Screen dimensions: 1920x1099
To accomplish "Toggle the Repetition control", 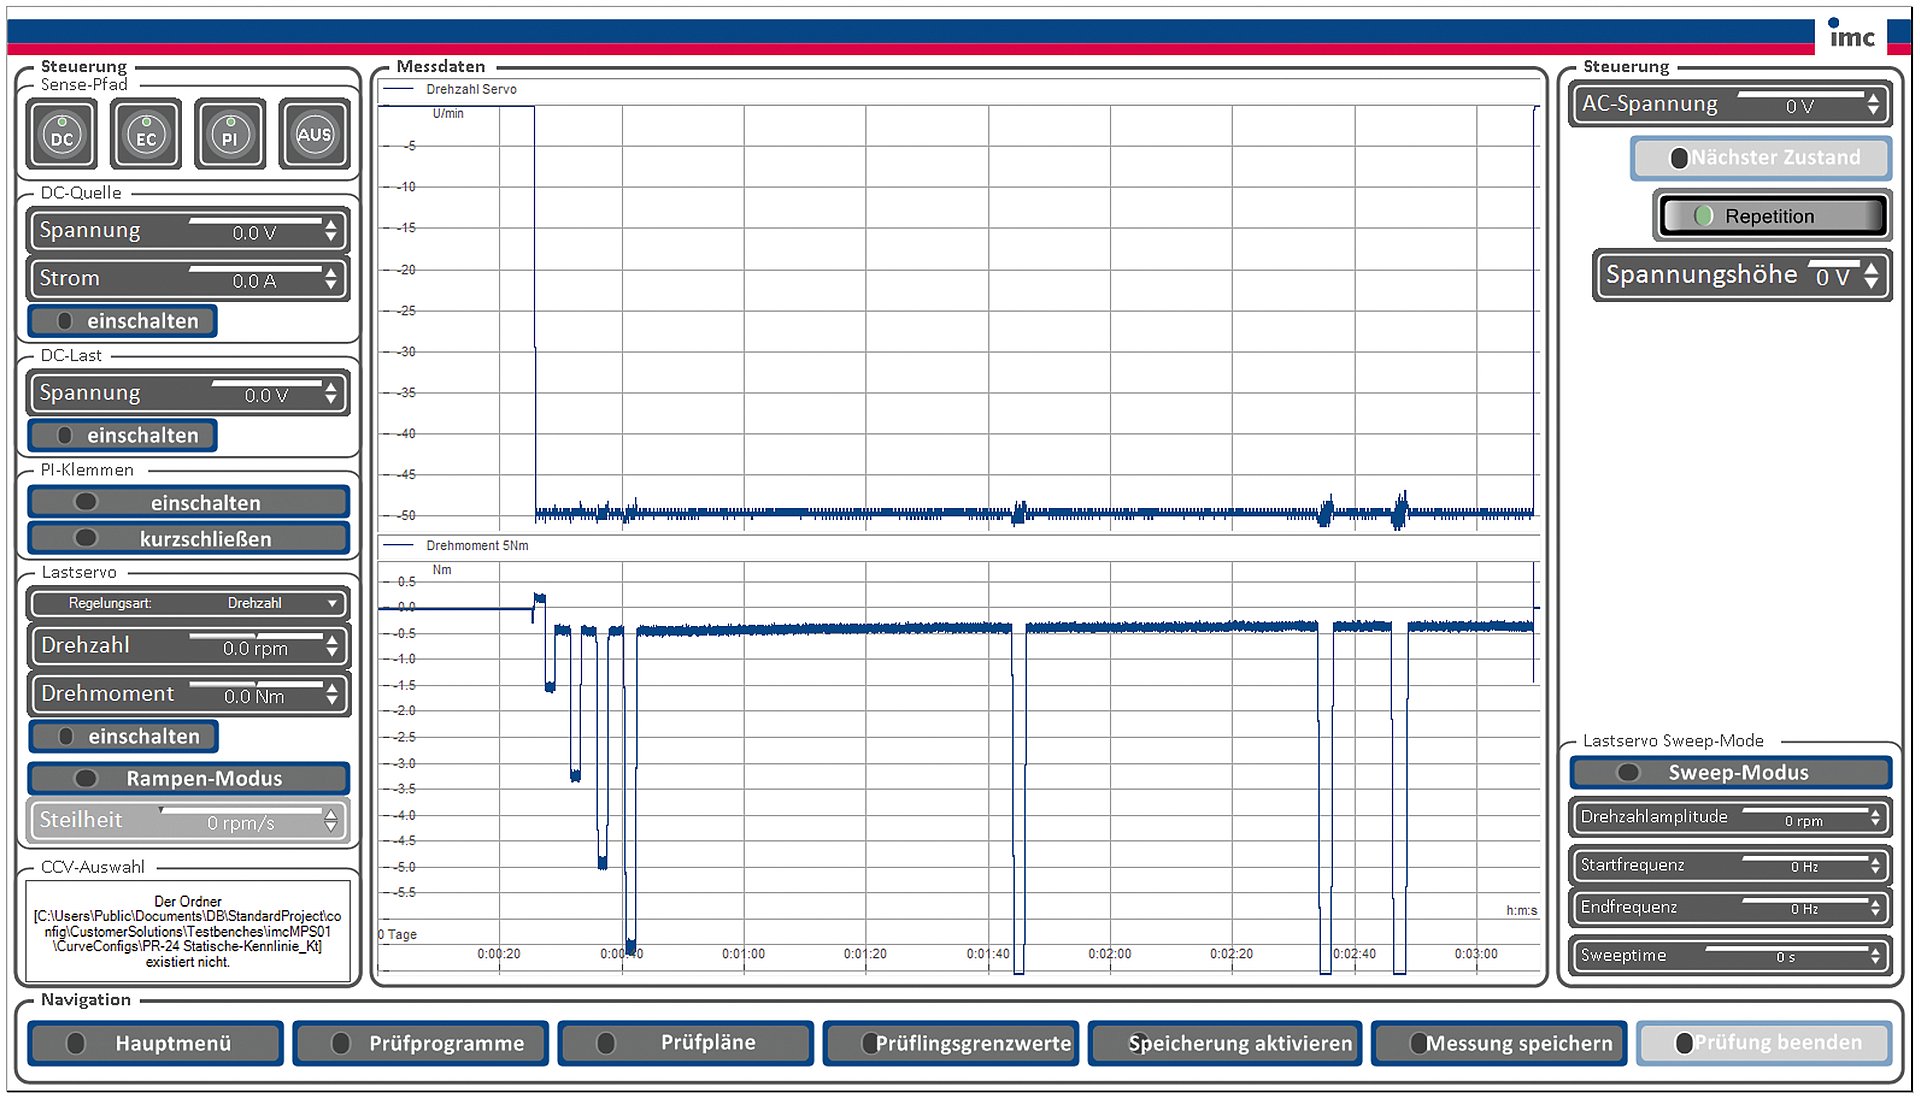I will coord(1771,216).
